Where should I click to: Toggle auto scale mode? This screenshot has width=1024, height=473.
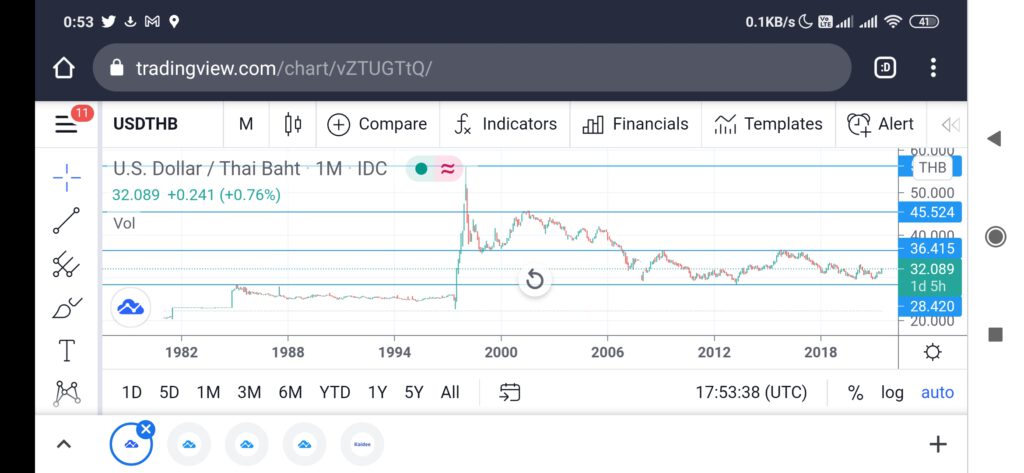pos(937,393)
